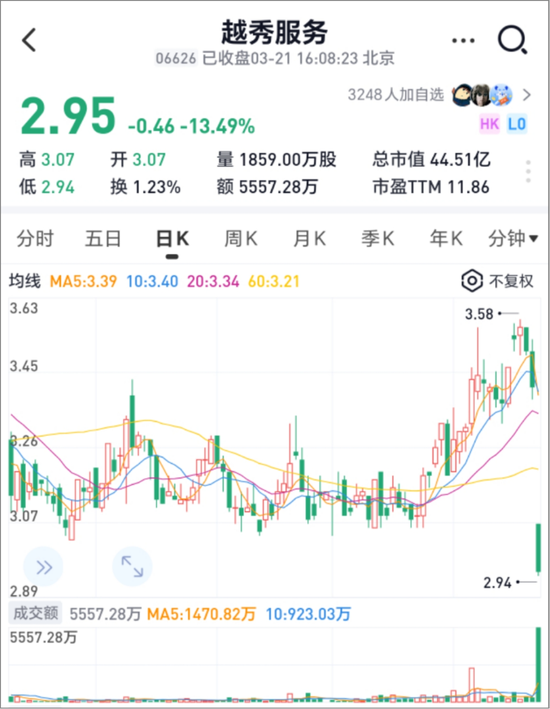This screenshot has height=709, width=550.
Task: Open the three-dot more options menu
Action: [463, 41]
